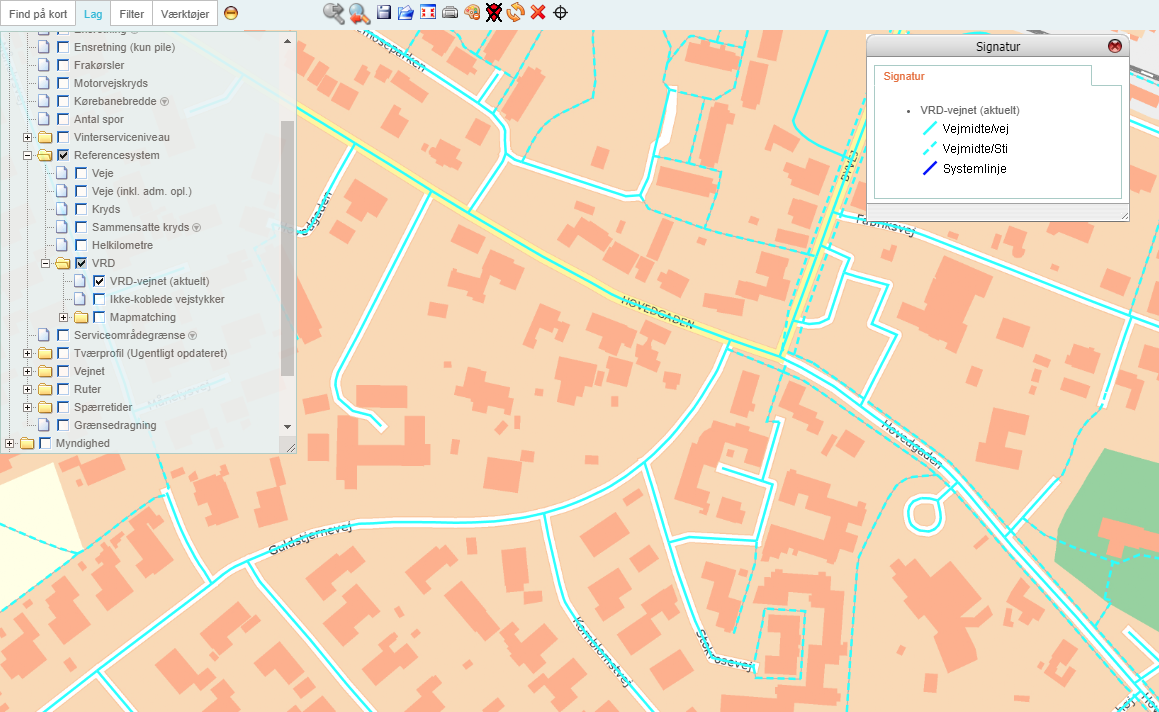Check the Kryds layer checkbox
Screen dimensions: 1159x712
click(x=81, y=209)
